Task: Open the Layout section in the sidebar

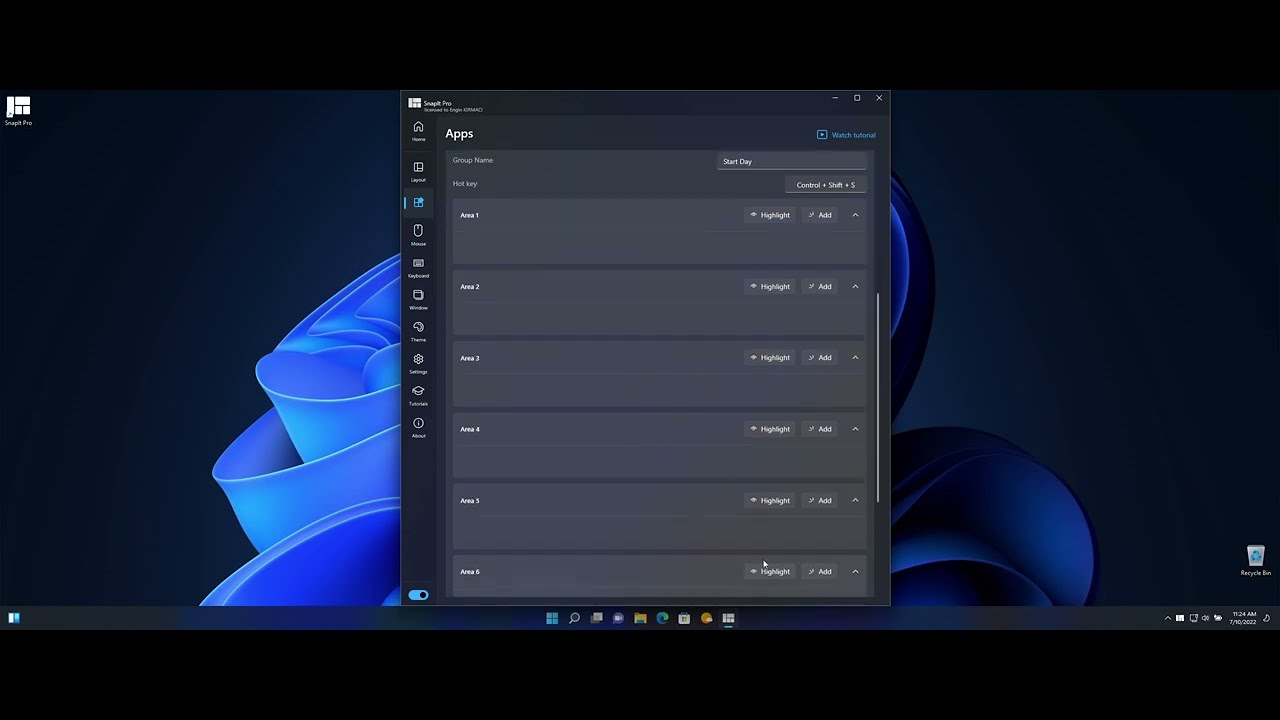Action: click(x=418, y=171)
